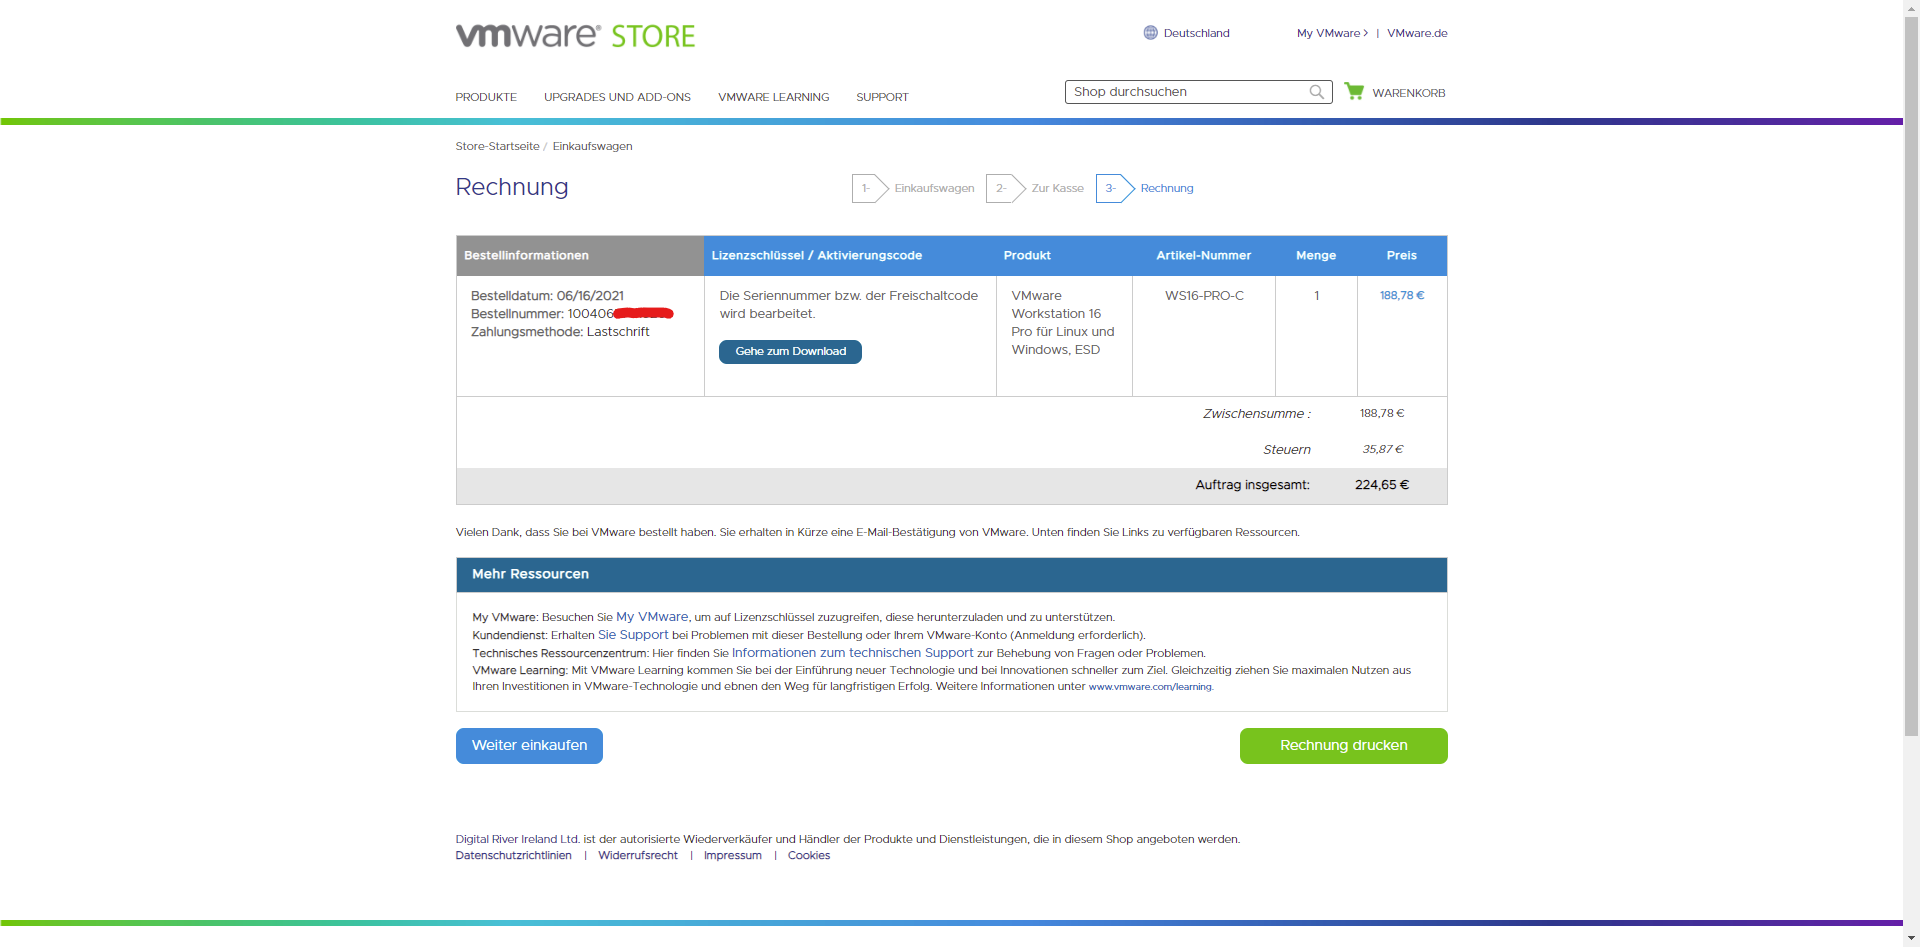Open the PRODUKTE menu
This screenshot has height=947, width=1920.
(x=486, y=97)
